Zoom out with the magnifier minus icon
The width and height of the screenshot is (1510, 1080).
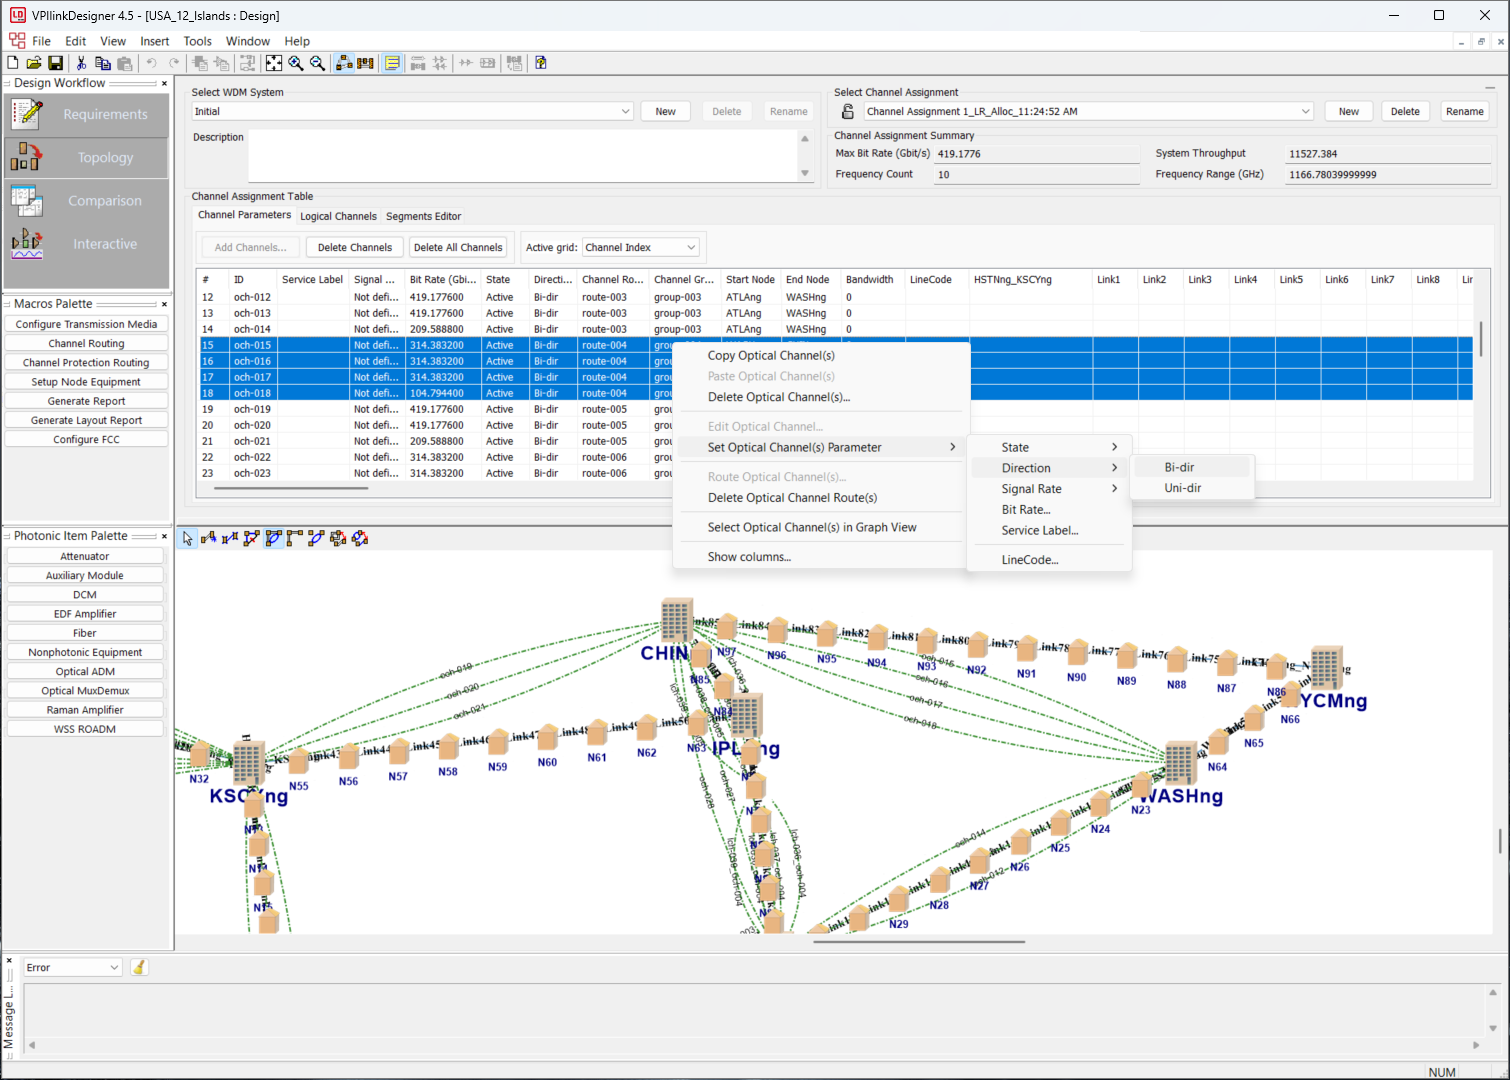point(317,63)
